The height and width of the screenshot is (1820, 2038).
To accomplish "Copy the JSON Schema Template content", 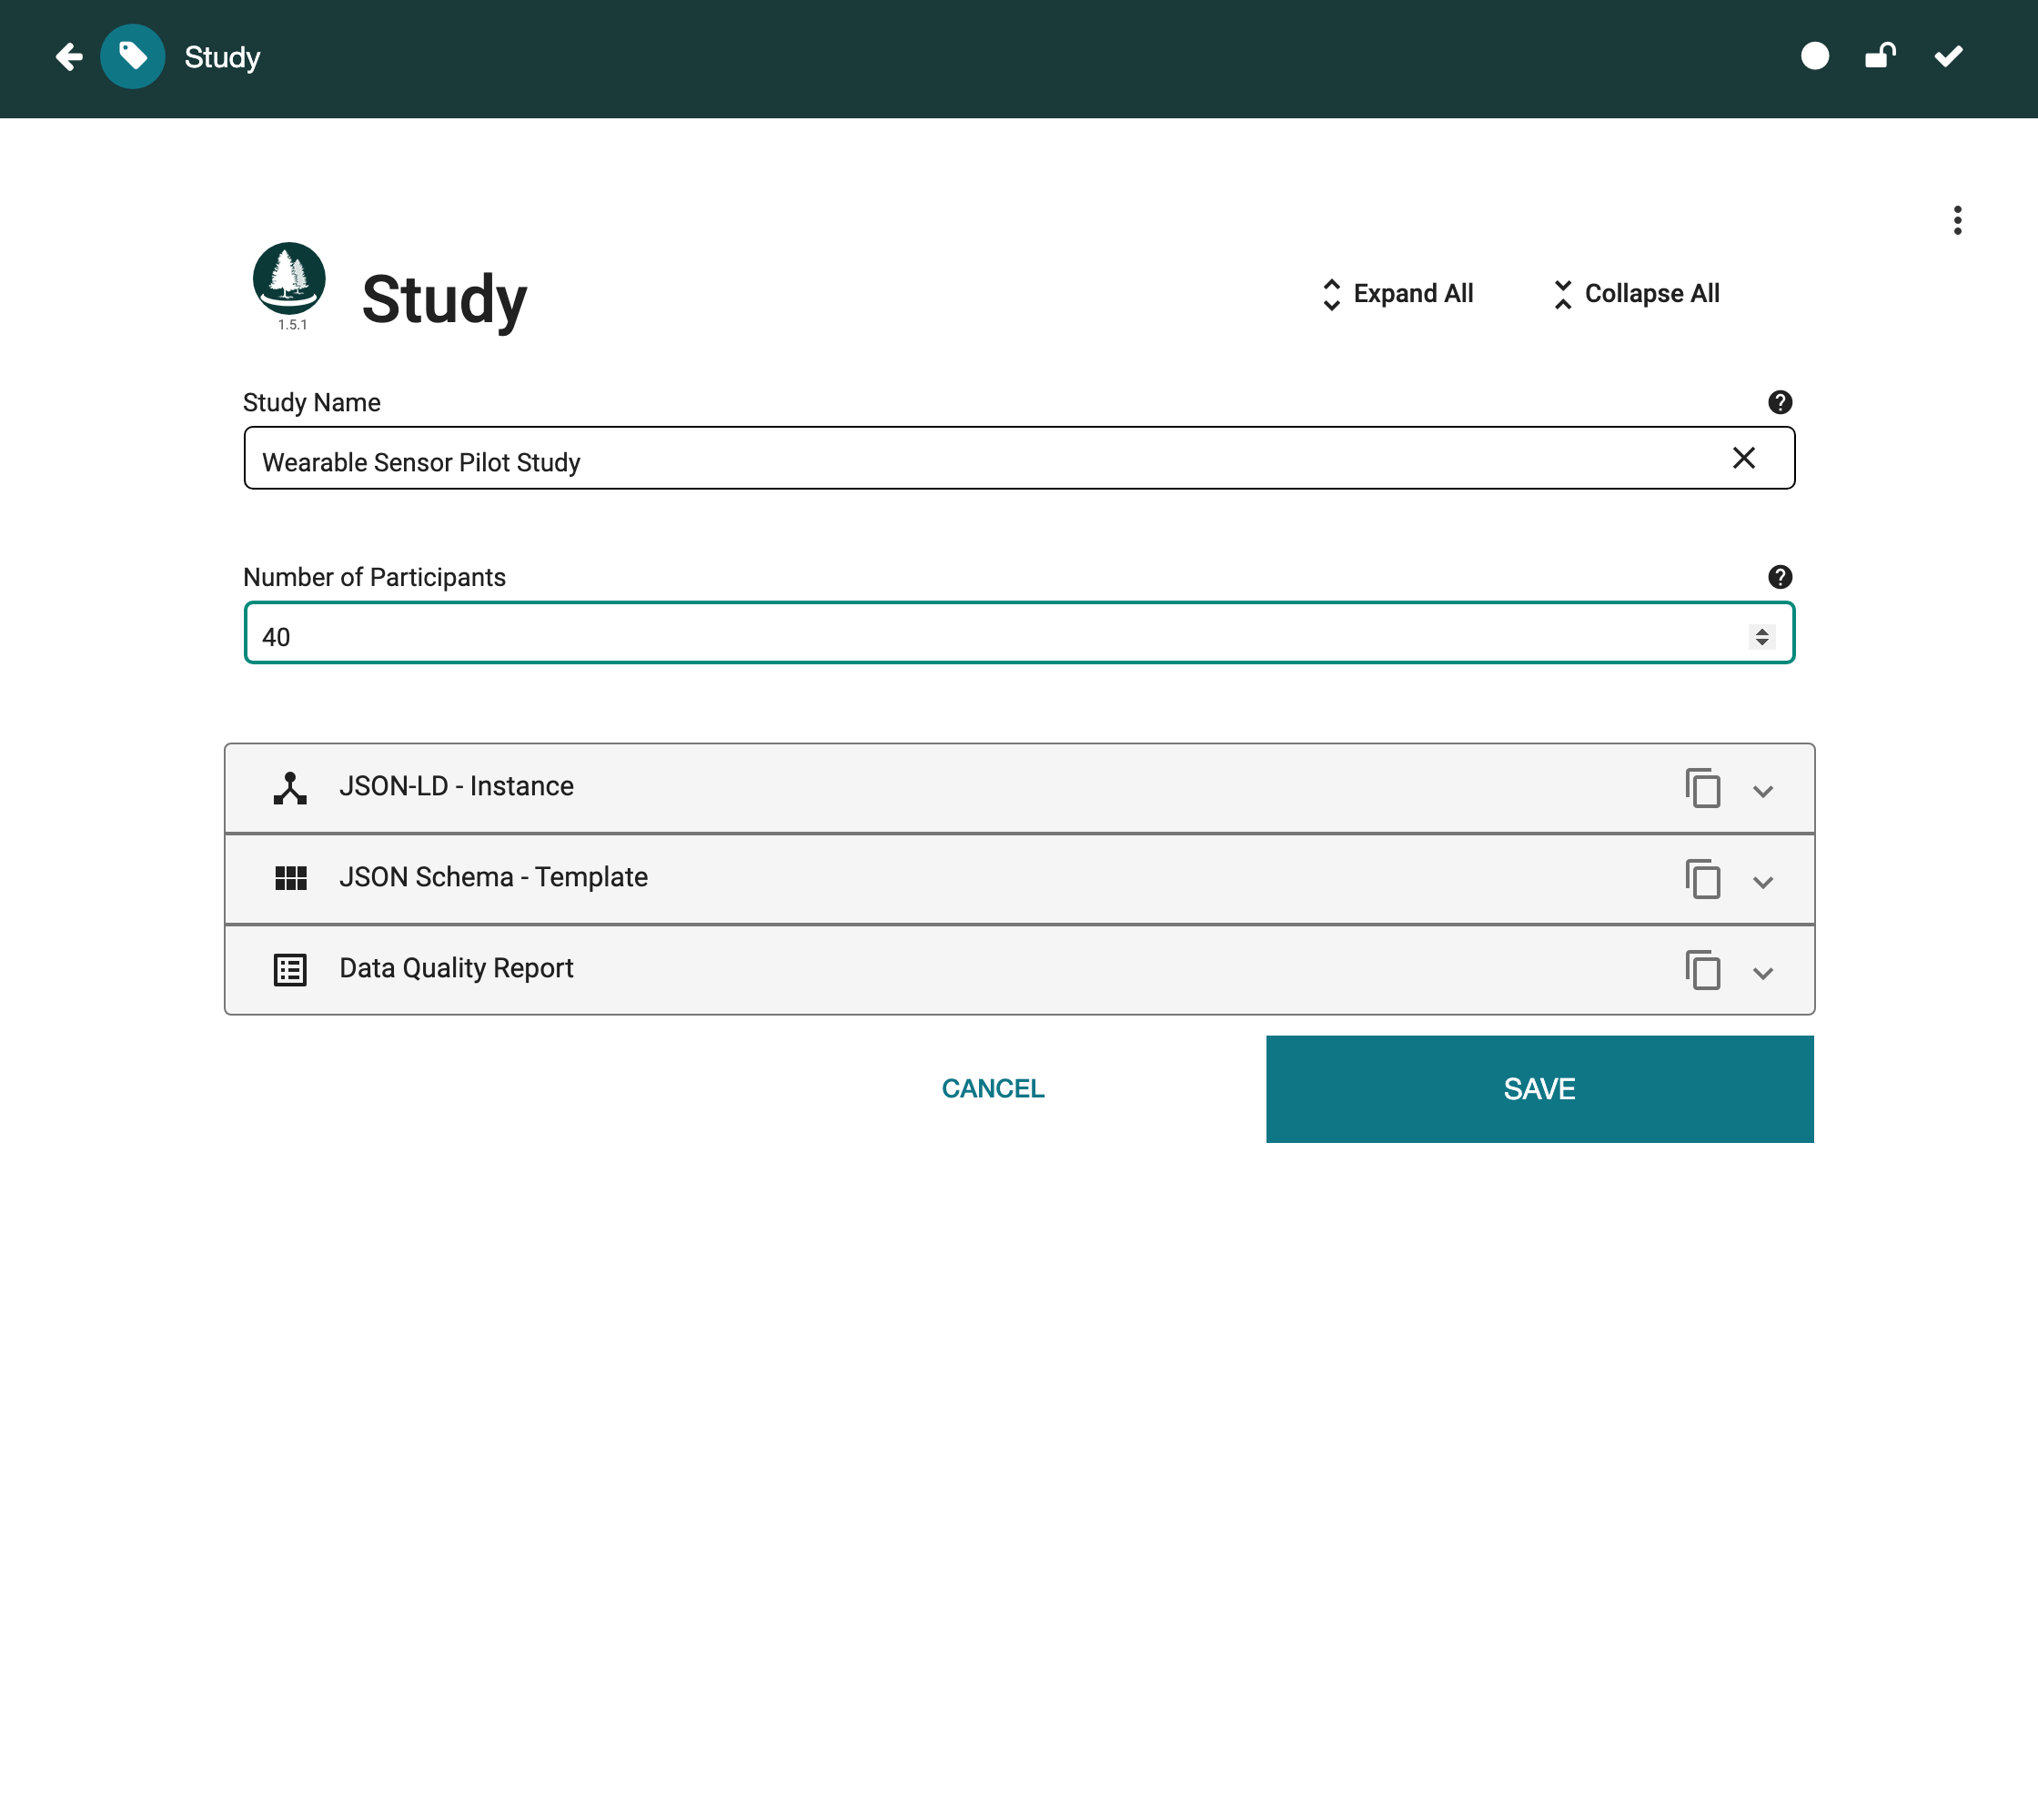I will tap(1703, 879).
